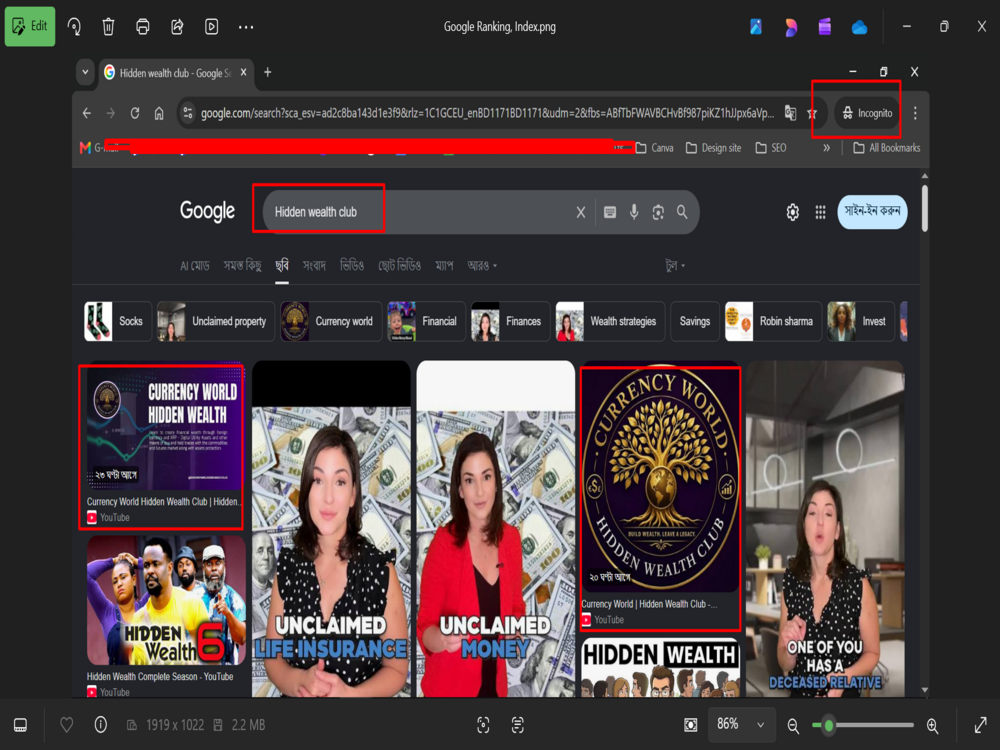Toggle filmstrip view at bottom left
Viewport: 1000px width, 750px height.
click(20, 725)
